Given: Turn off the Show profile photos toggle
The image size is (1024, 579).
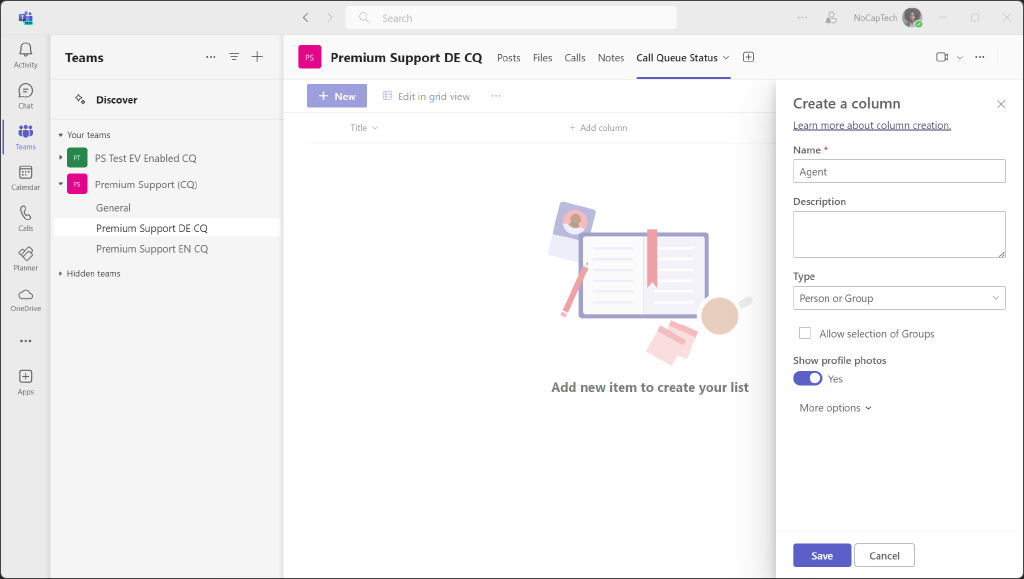Looking at the screenshot, I should tap(807, 378).
